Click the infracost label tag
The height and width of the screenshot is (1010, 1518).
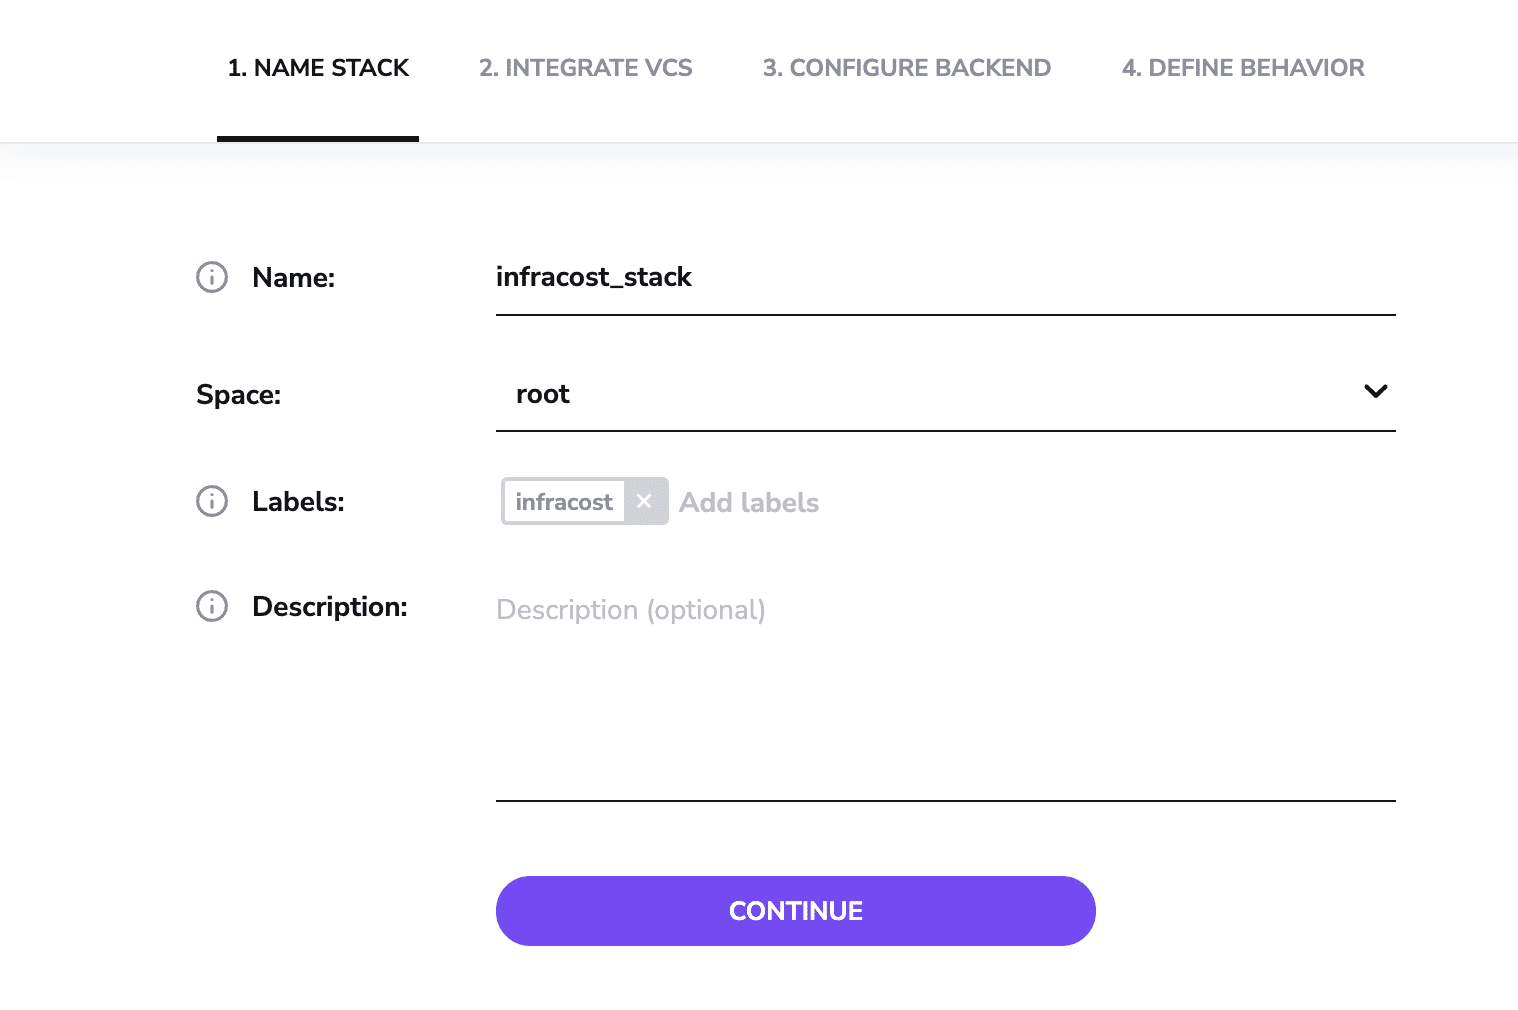(564, 501)
